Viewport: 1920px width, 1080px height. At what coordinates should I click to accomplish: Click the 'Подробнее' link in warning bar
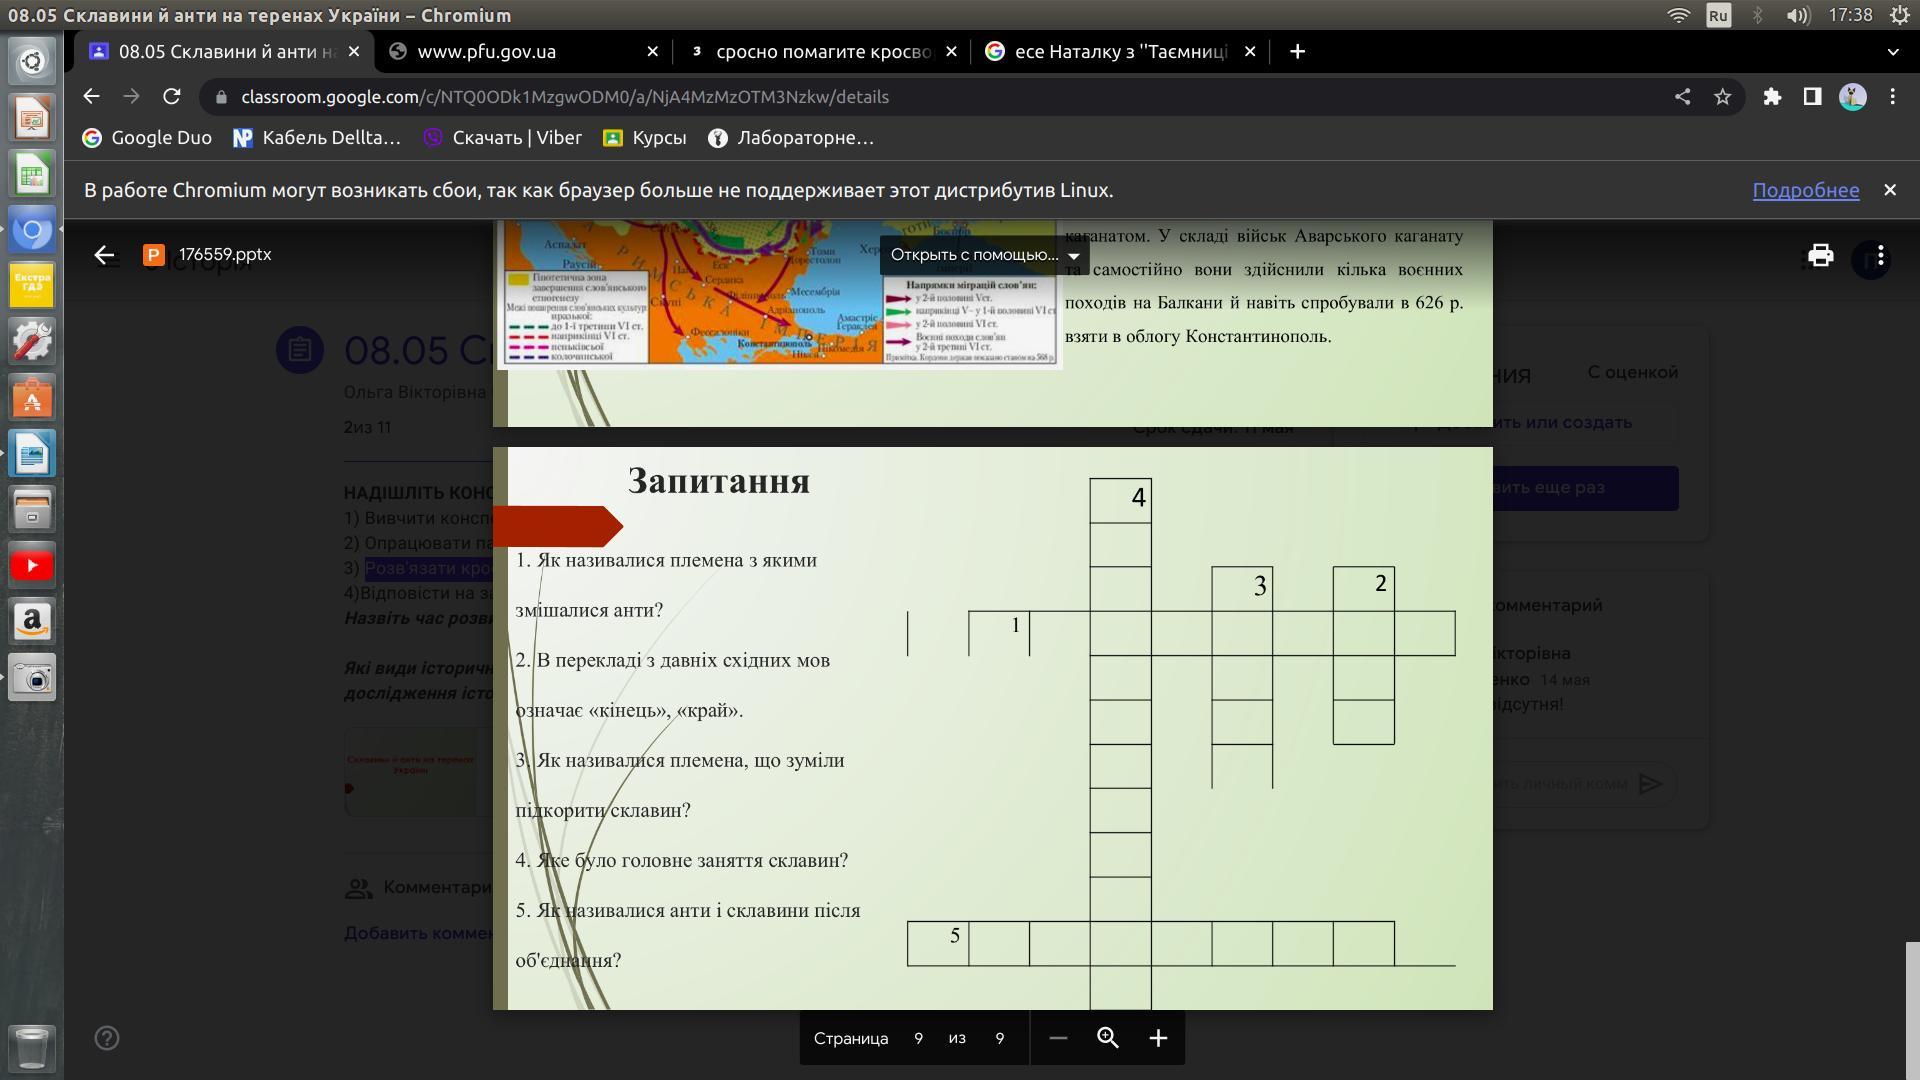1806,190
